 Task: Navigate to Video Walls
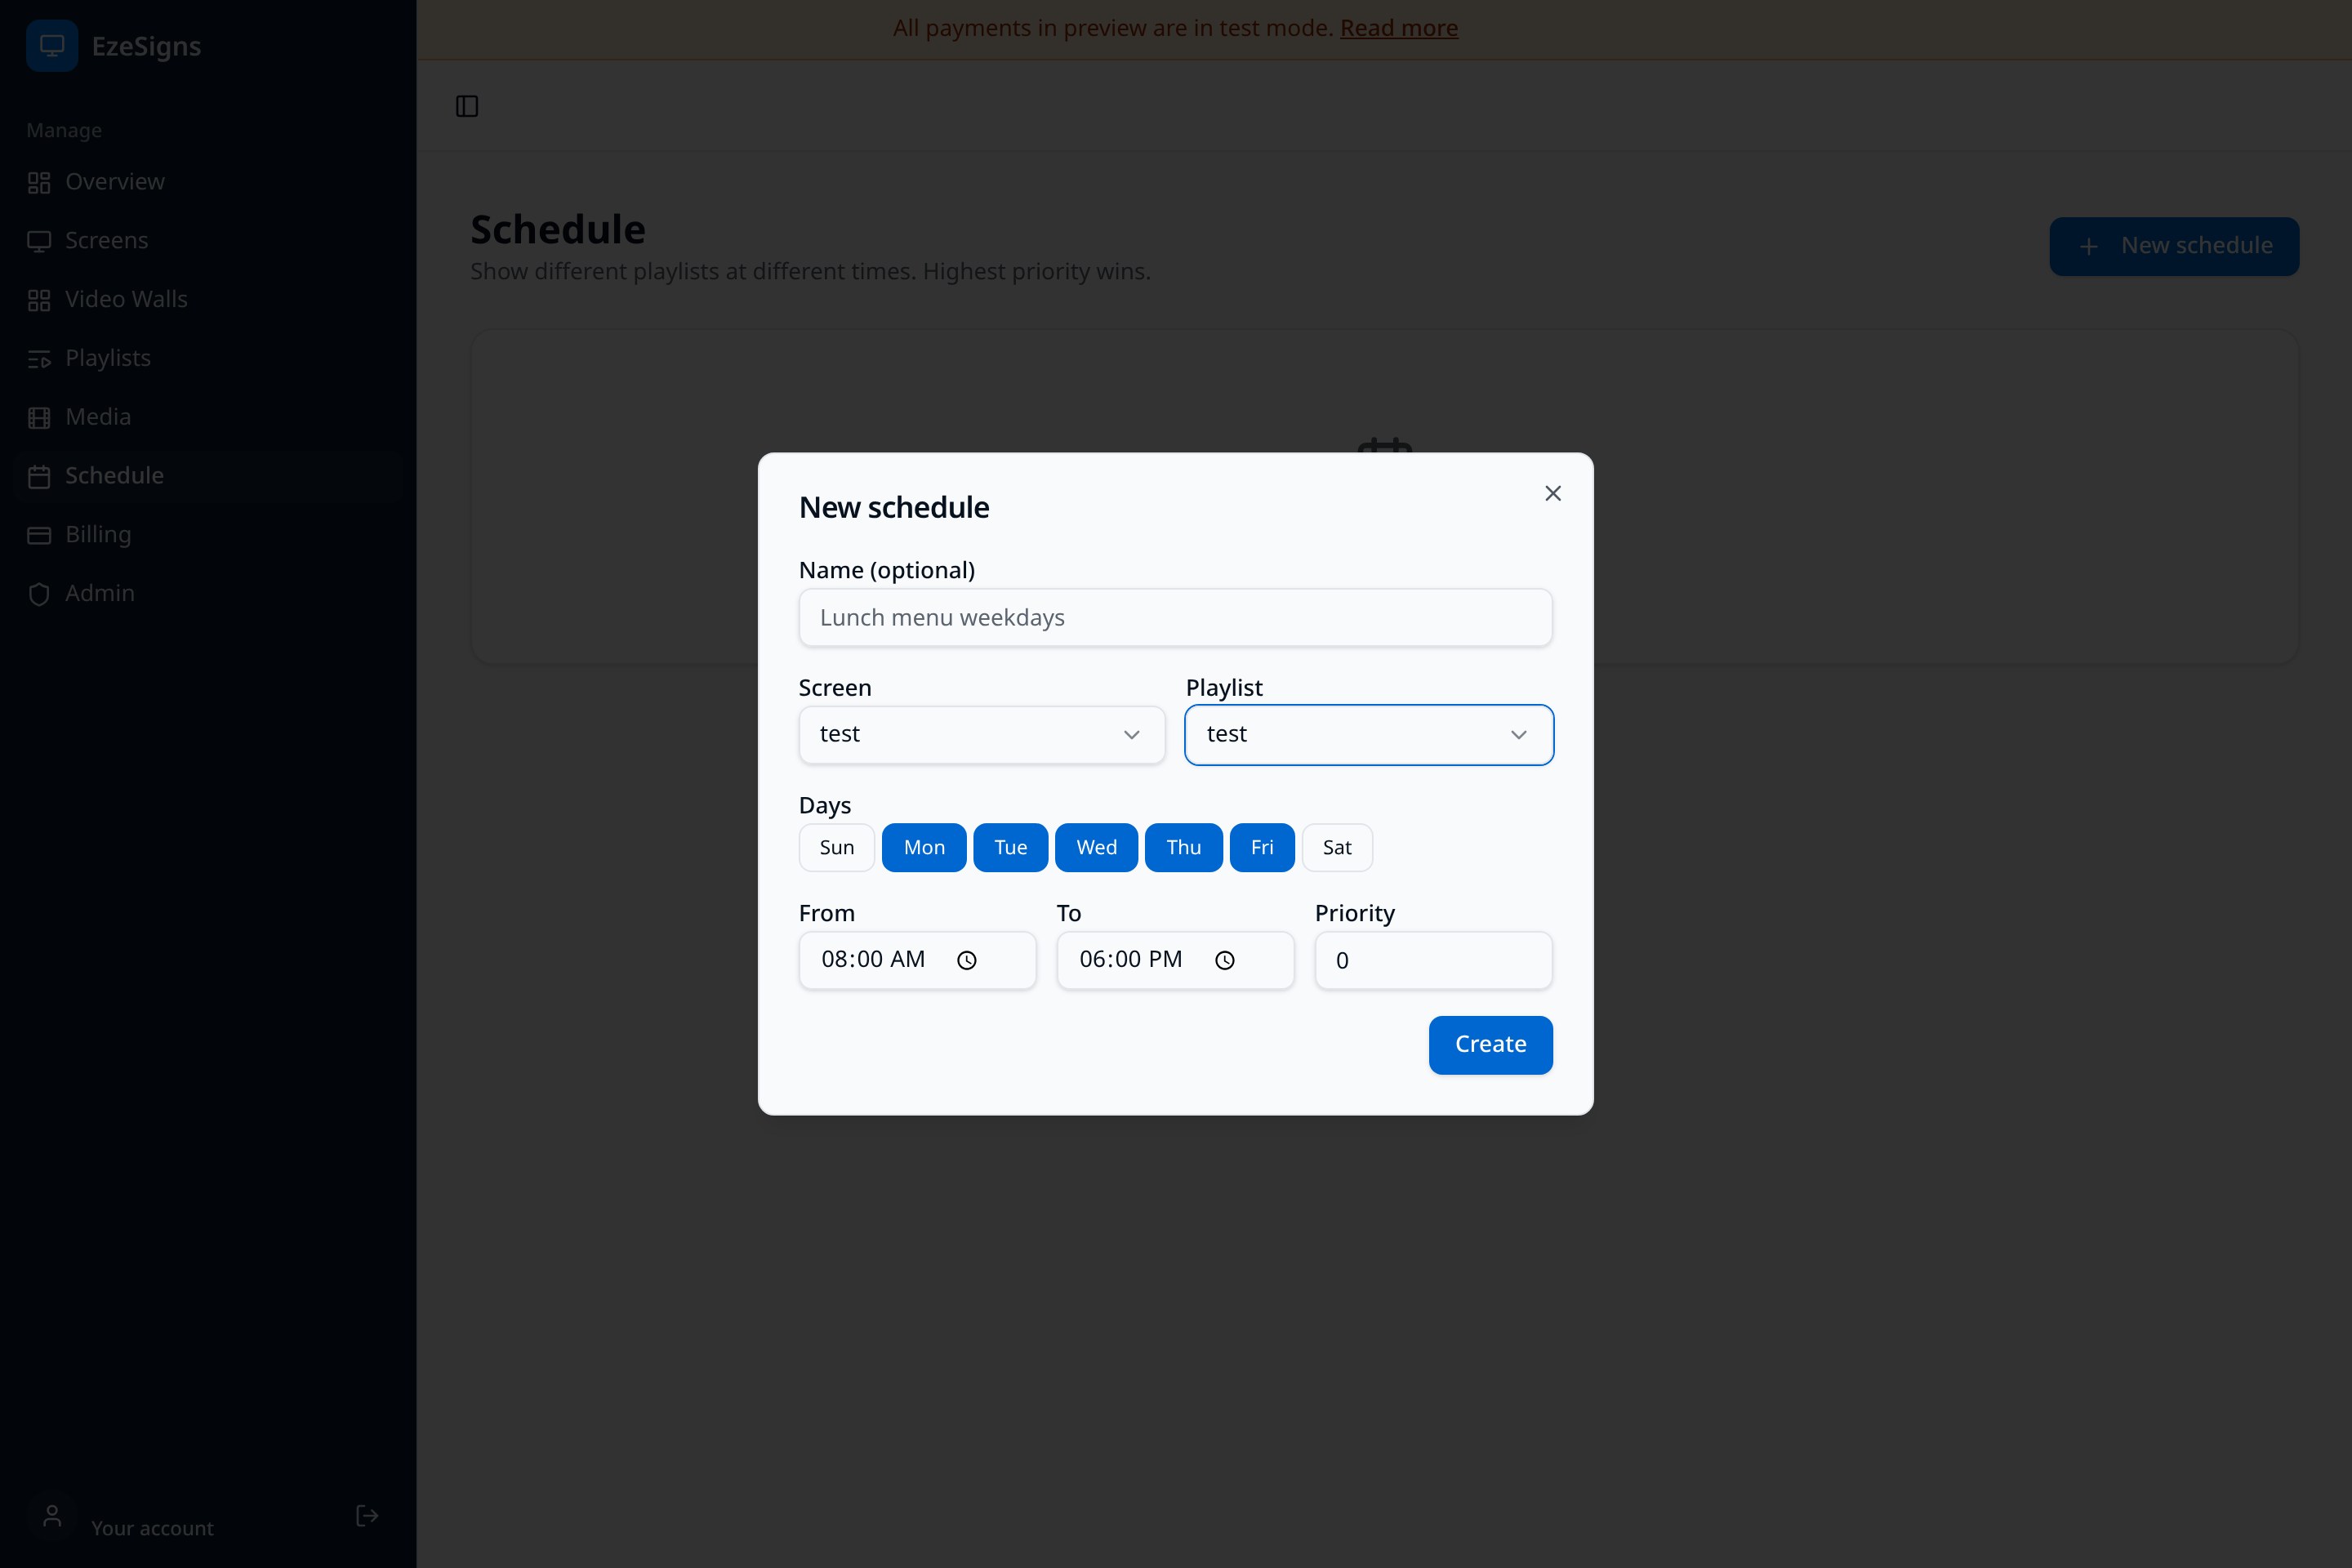[208, 300]
